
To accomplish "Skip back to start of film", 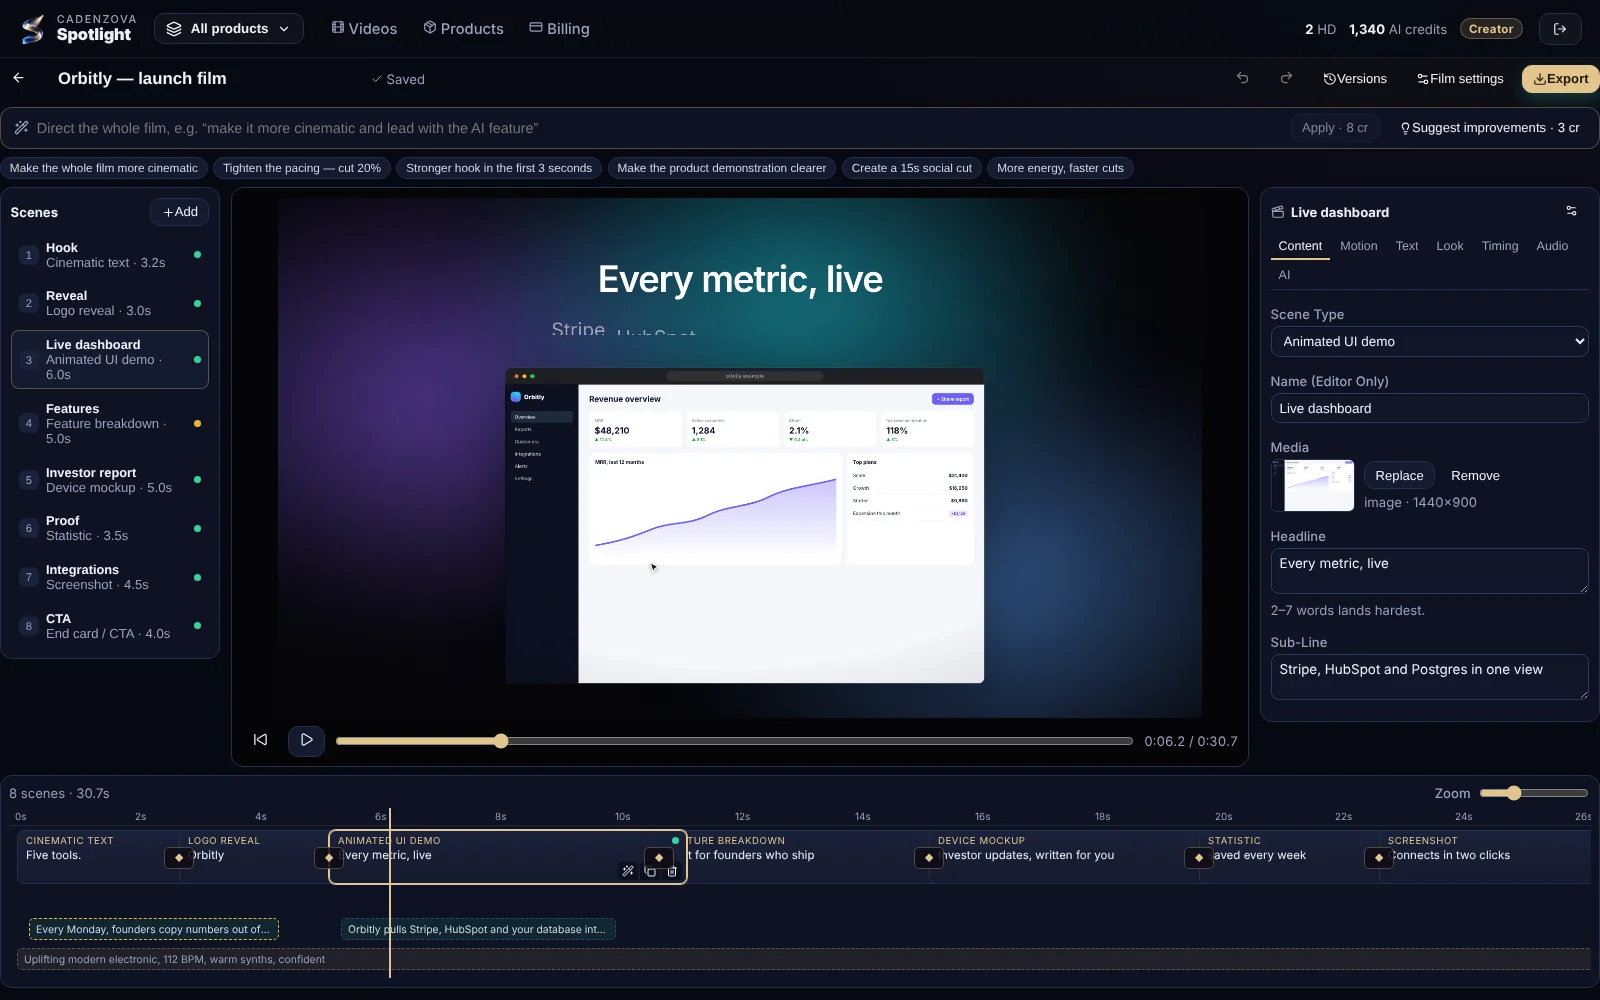I will 260,740.
